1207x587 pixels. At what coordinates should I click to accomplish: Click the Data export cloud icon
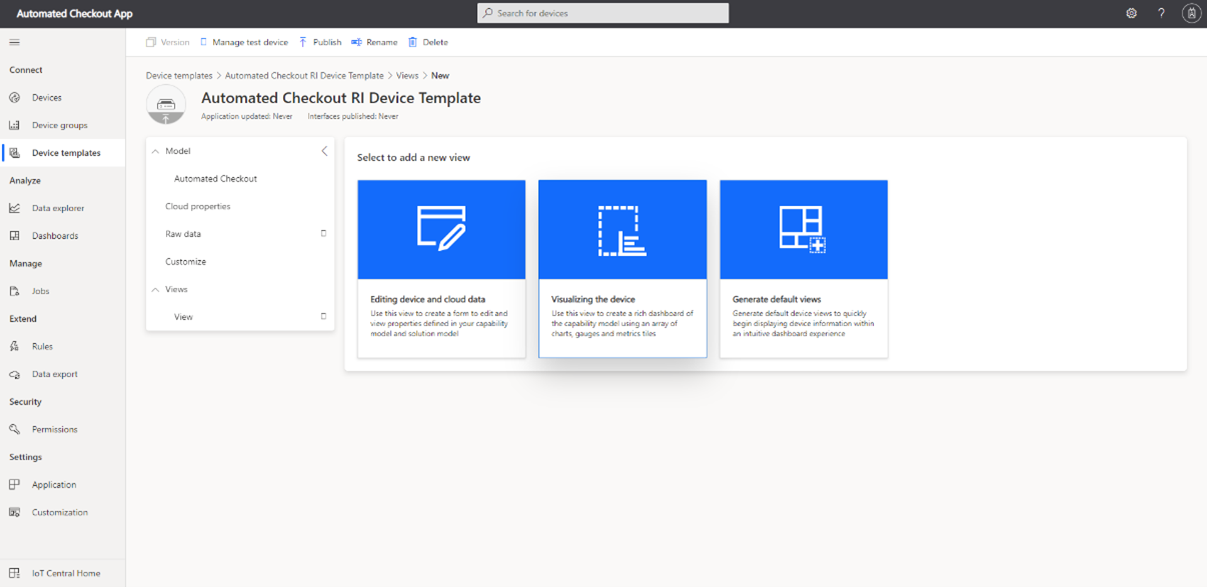14,374
